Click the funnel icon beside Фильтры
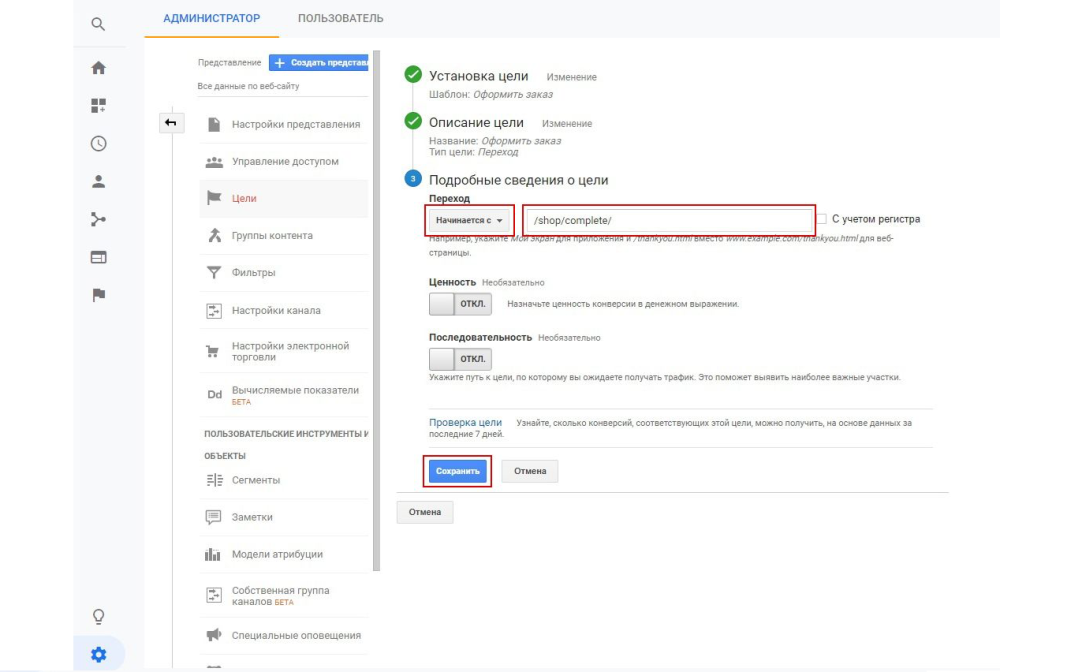 tap(214, 273)
